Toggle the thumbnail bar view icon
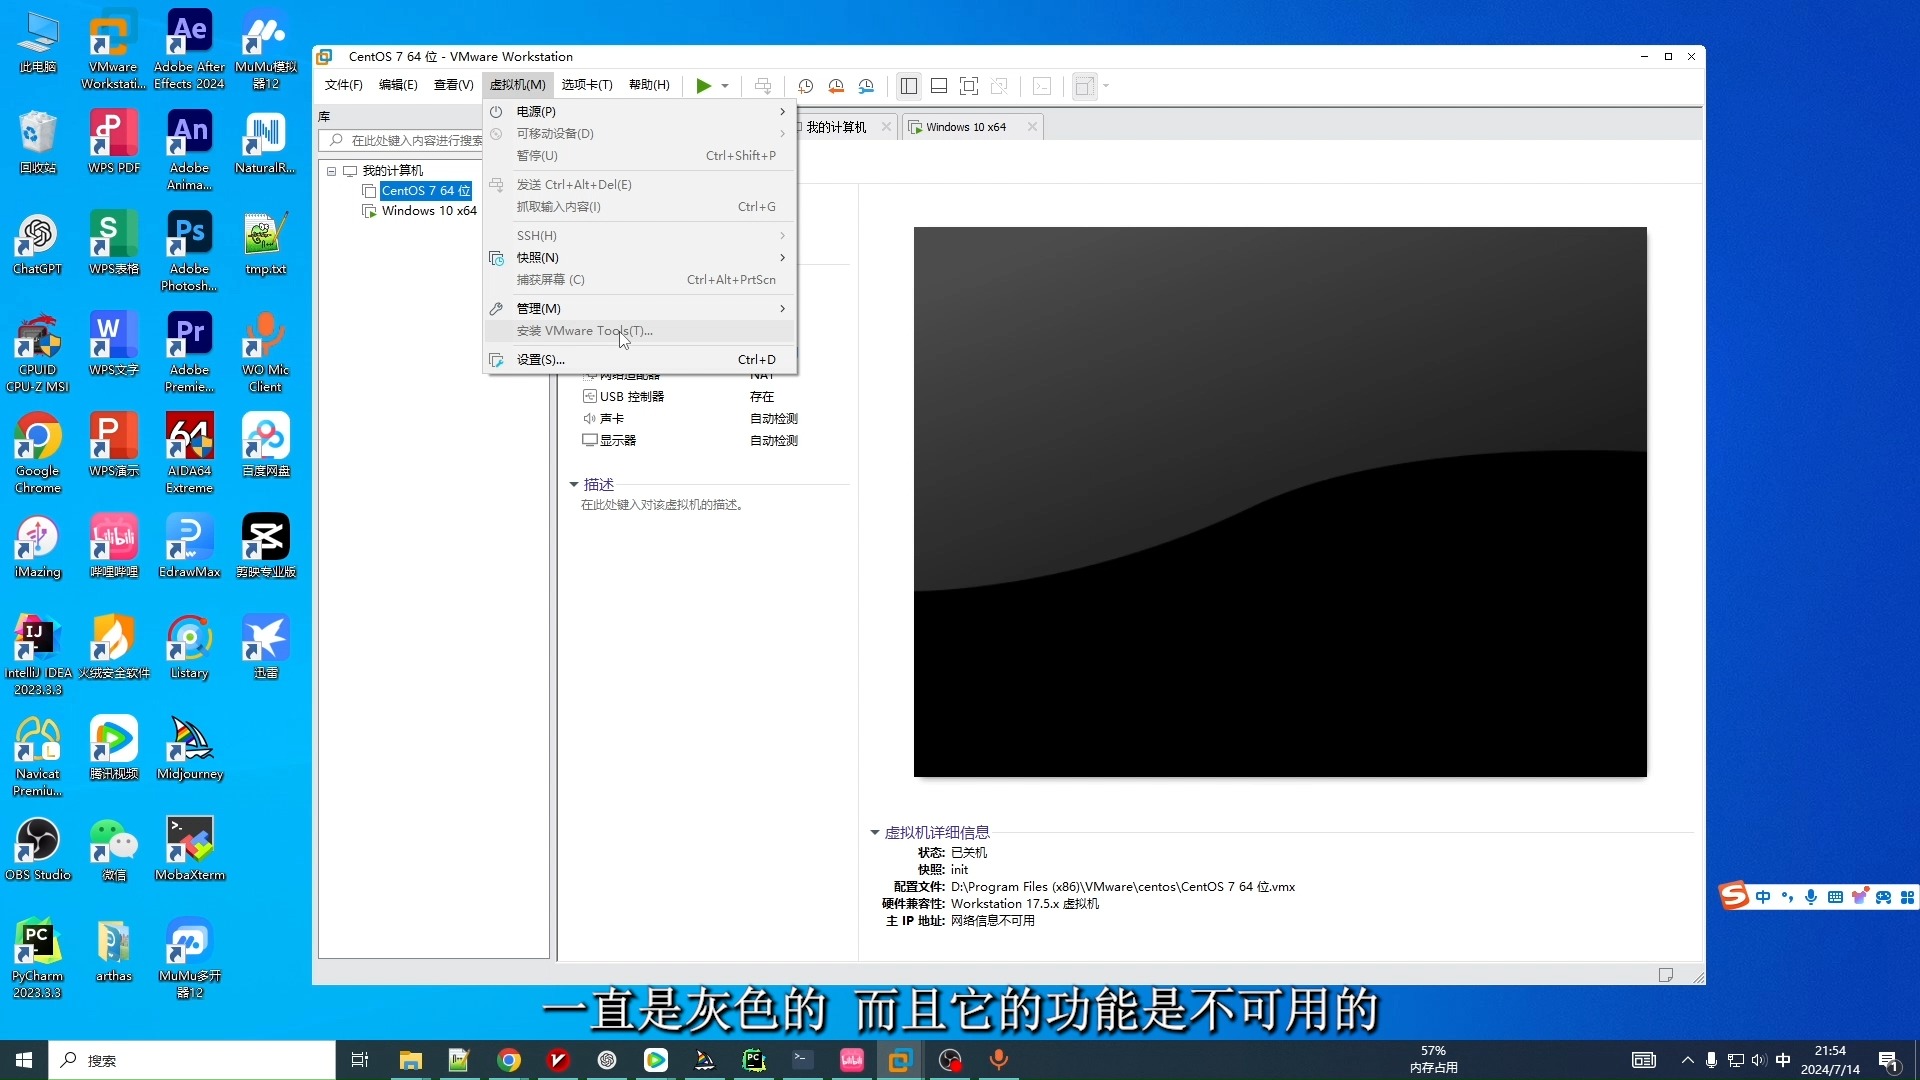1920x1080 pixels. [x=939, y=86]
